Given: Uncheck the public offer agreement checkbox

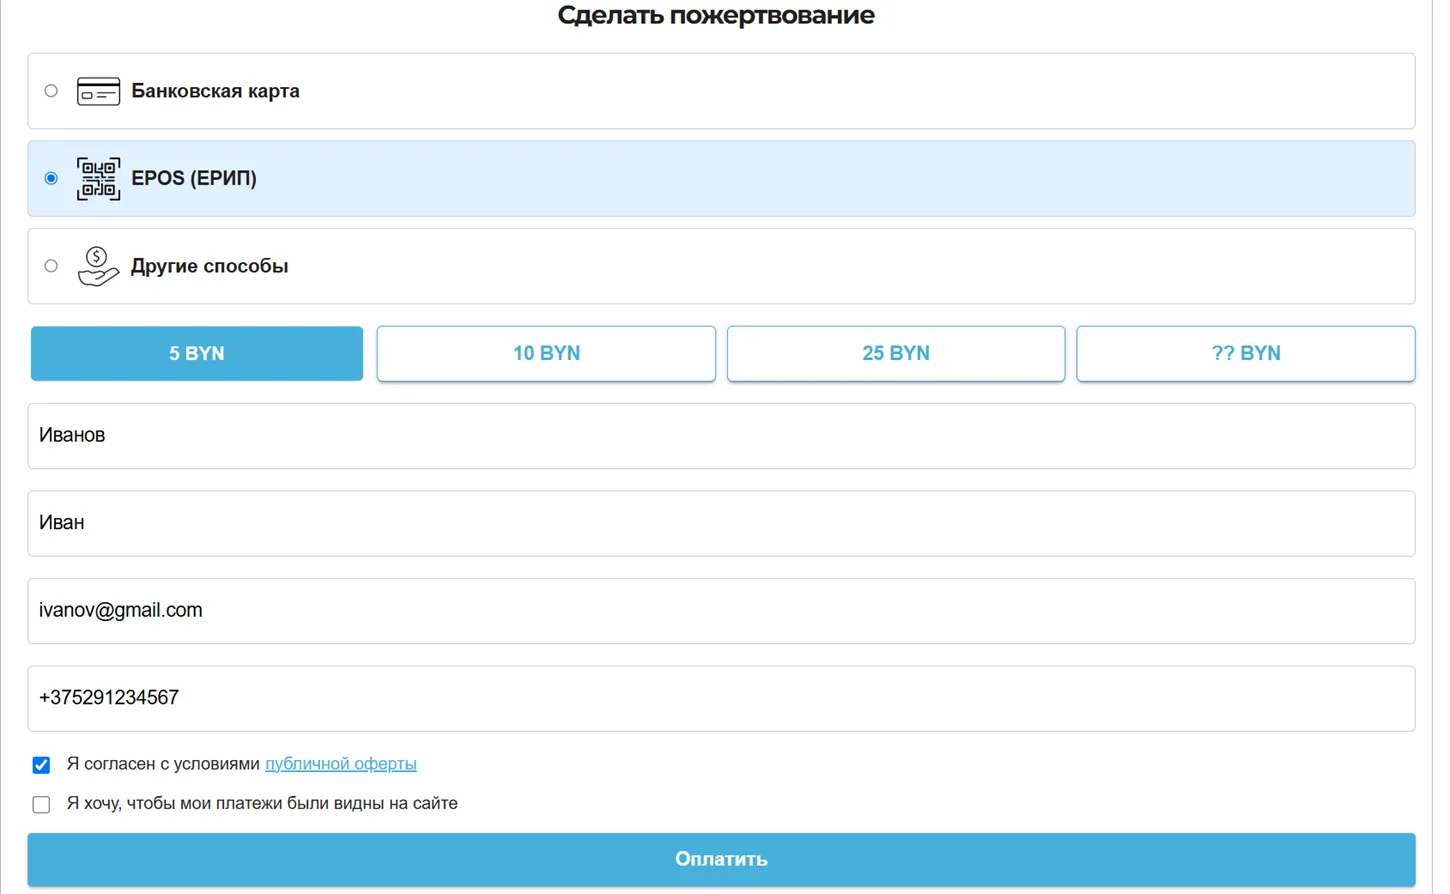Looking at the screenshot, I should point(41,764).
